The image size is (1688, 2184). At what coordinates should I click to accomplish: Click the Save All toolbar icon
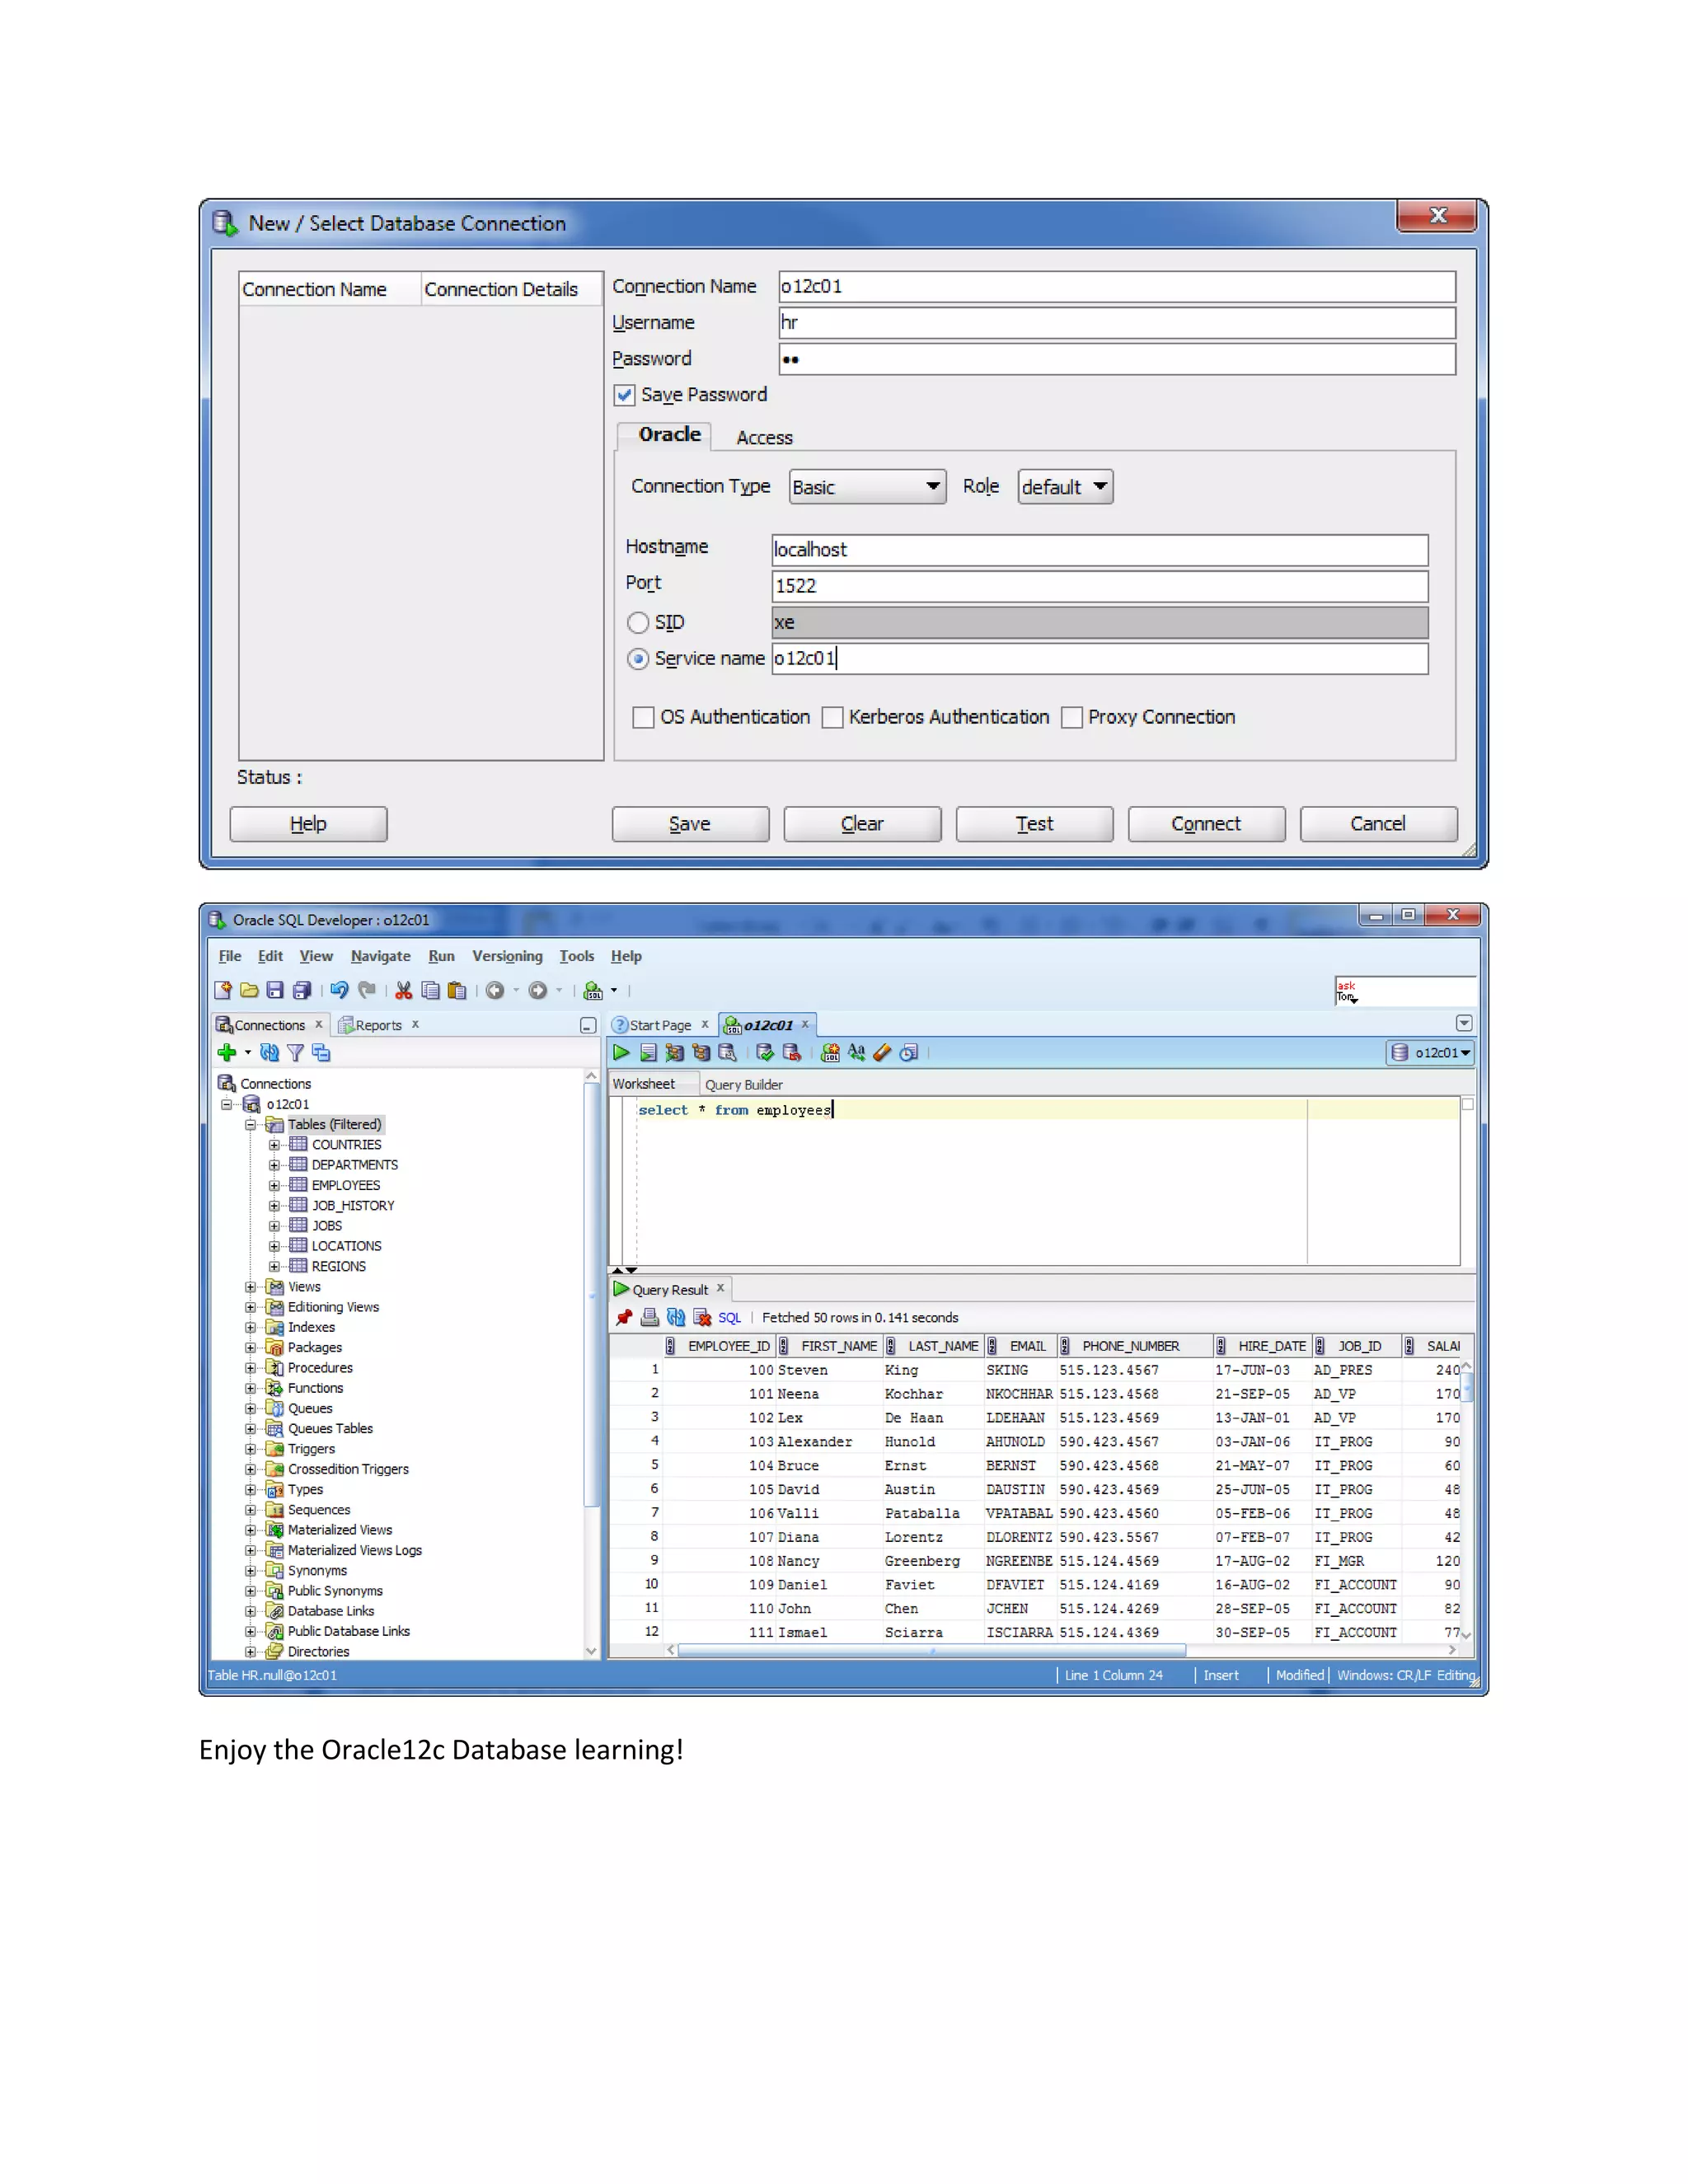point(301,990)
